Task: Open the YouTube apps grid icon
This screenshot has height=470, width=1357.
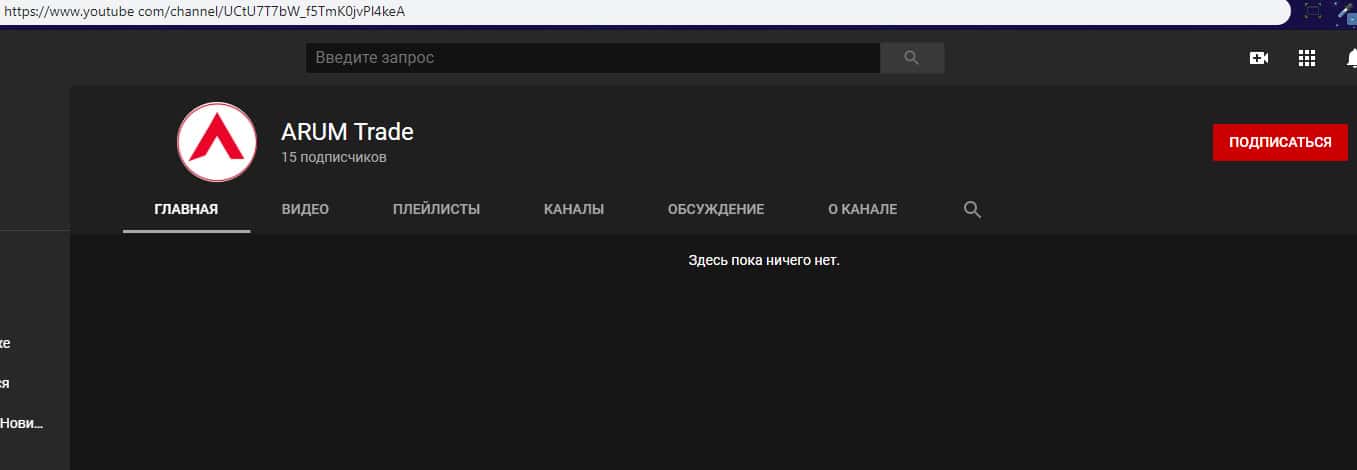Action: click(1306, 58)
